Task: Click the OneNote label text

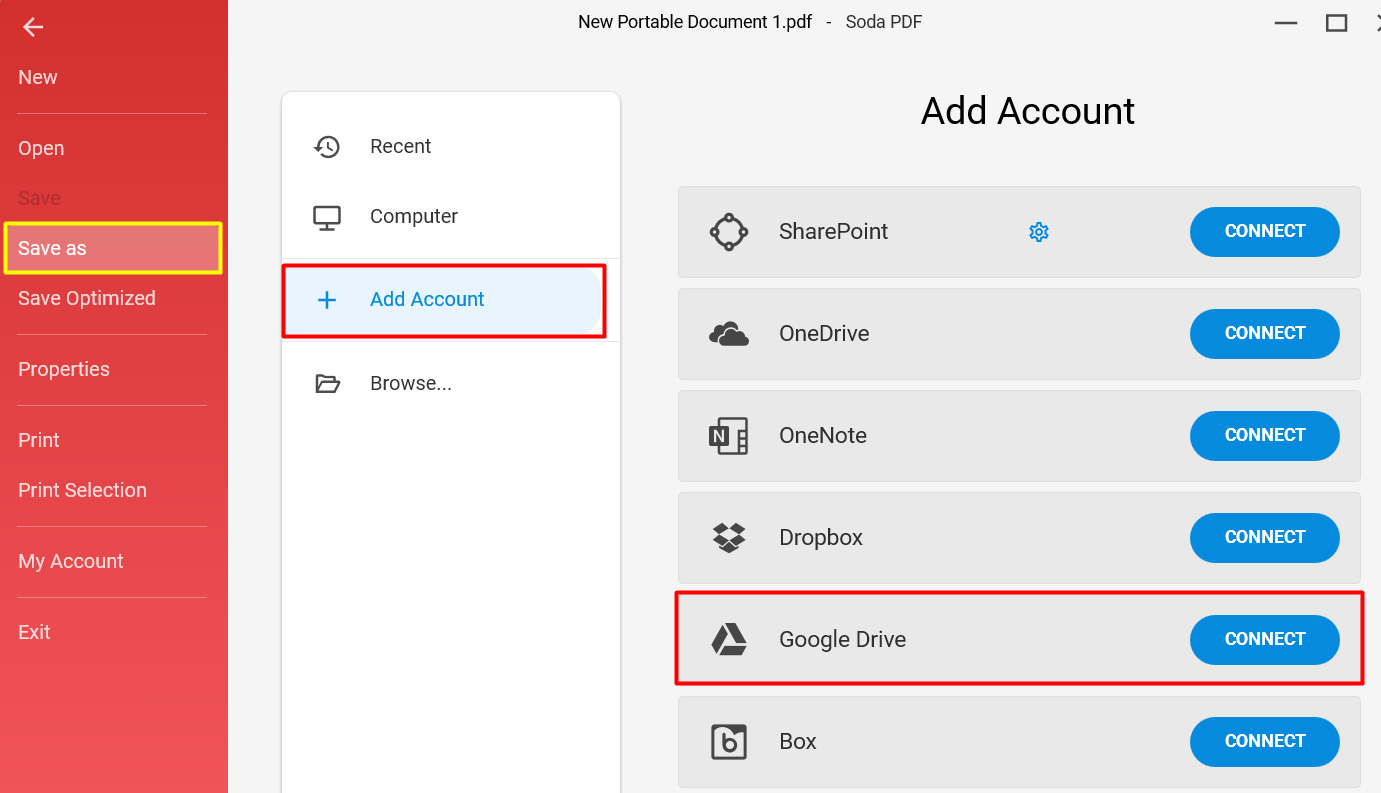Action: click(x=823, y=435)
